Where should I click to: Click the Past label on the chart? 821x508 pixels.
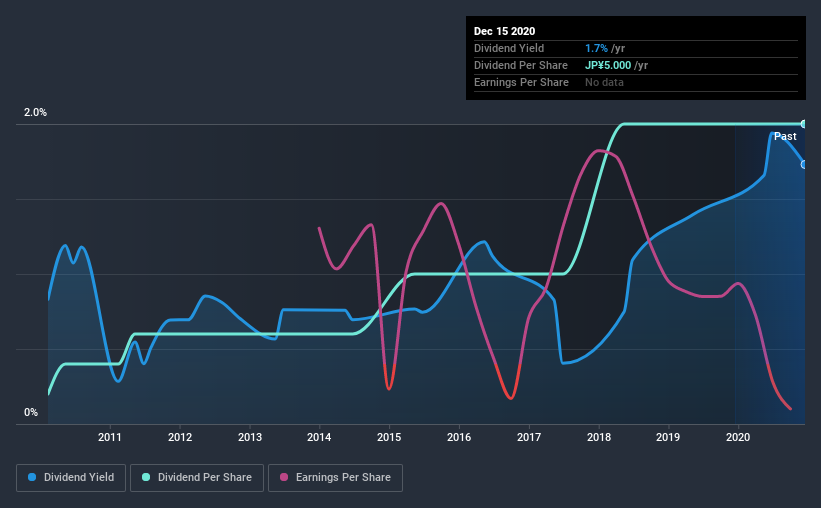[785, 137]
